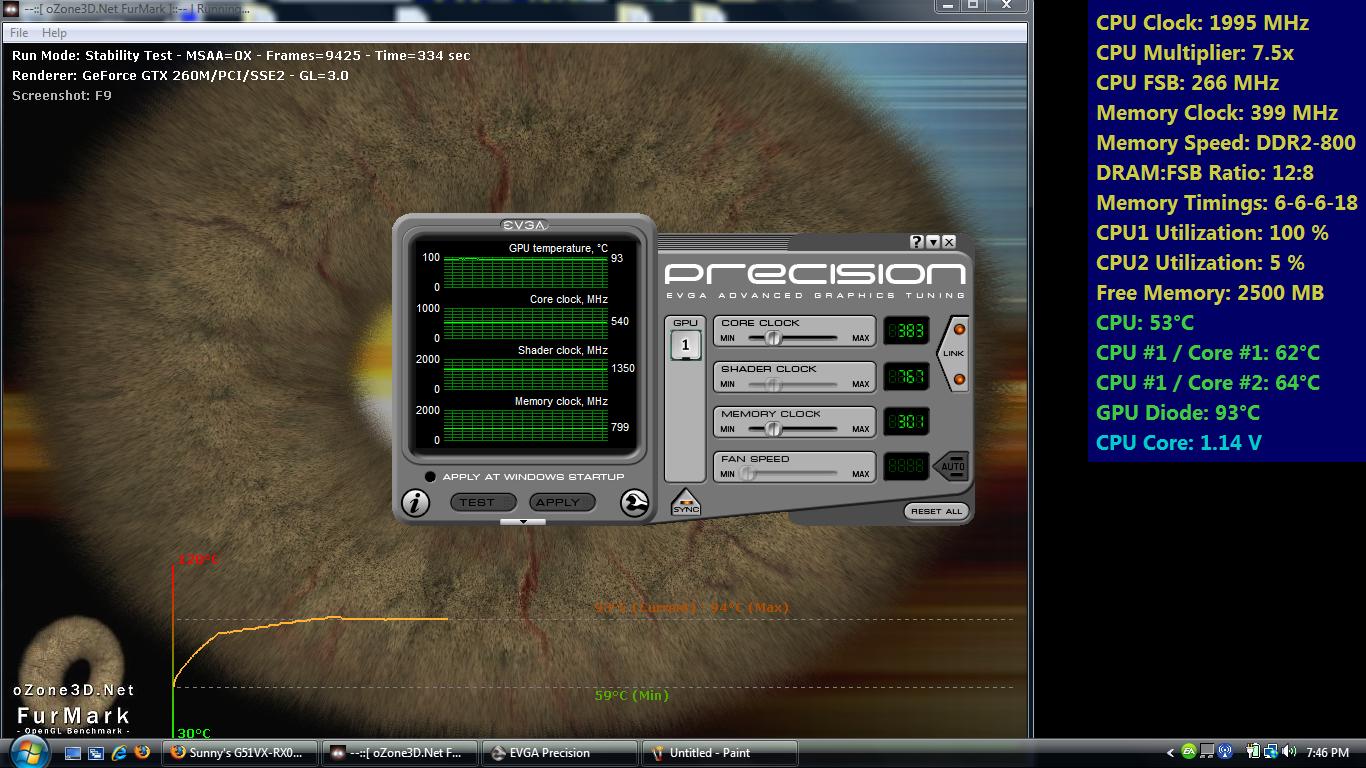
Task: Click the Core clock MHz graph
Action: 525,323
